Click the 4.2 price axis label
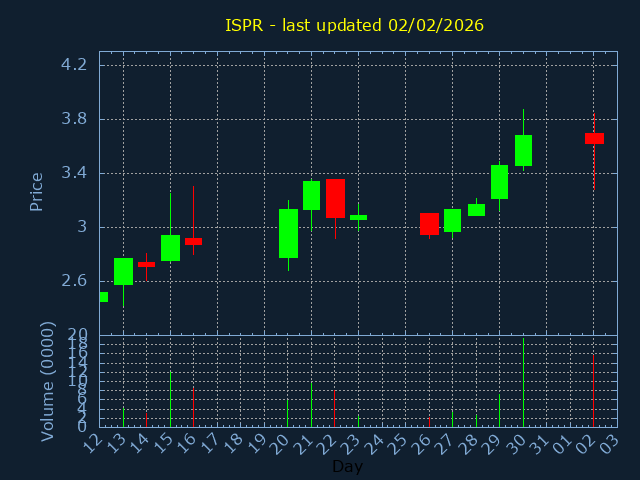640x480 pixels. click(x=74, y=65)
